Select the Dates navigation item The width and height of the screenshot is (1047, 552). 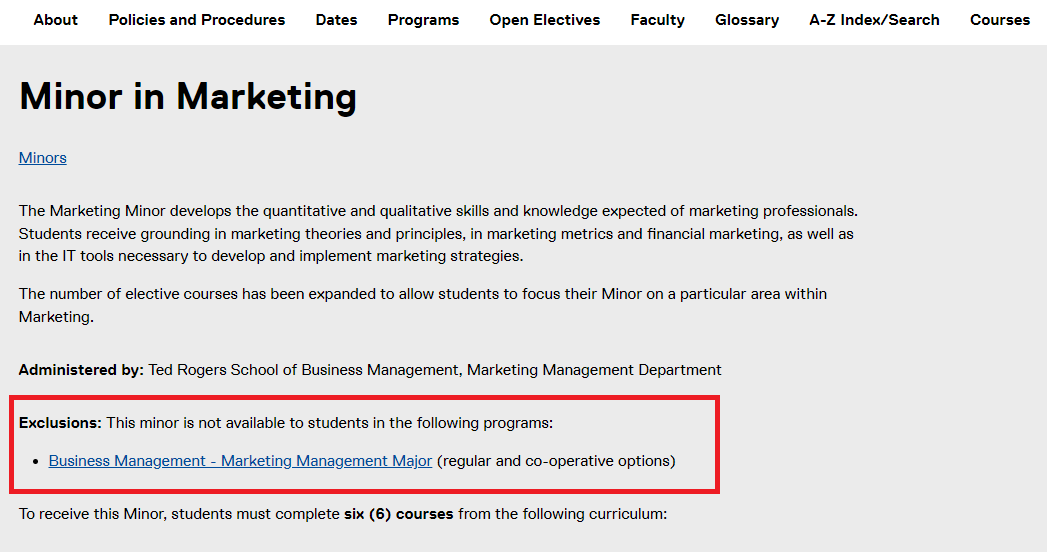[336, 20]
